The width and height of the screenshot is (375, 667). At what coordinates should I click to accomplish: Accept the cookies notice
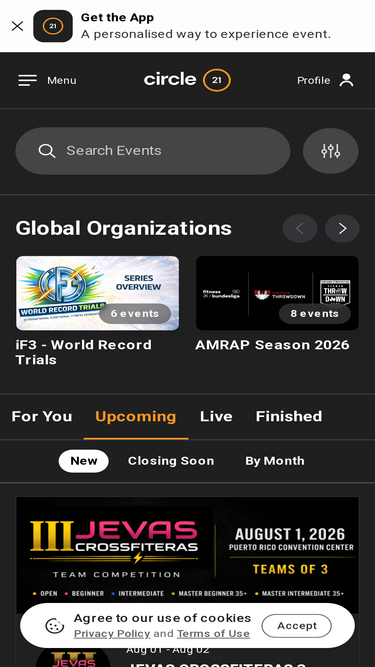(297, 626)
